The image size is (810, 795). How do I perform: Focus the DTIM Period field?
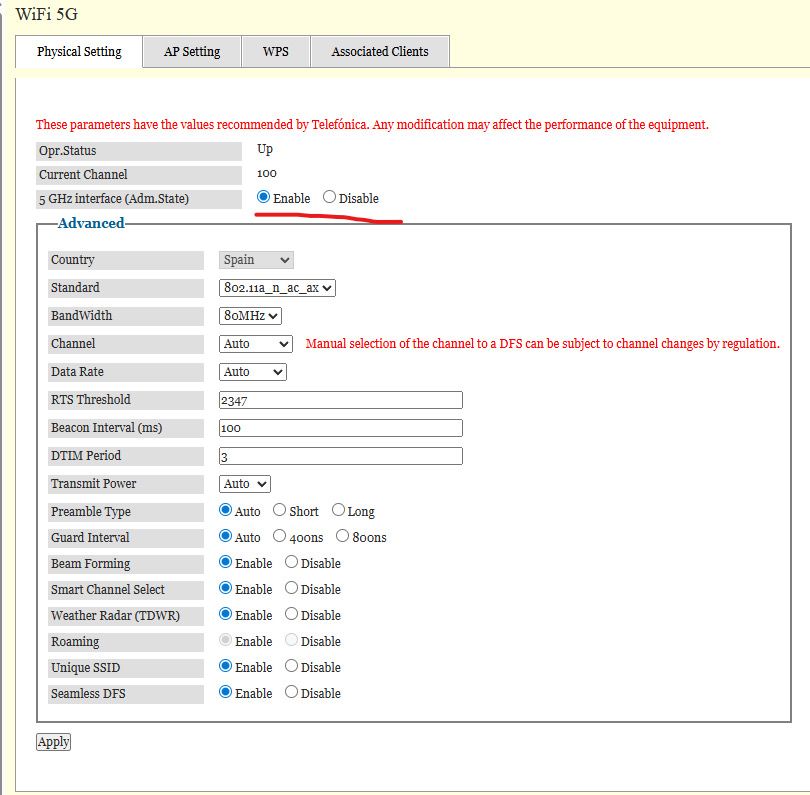(340, 456)
